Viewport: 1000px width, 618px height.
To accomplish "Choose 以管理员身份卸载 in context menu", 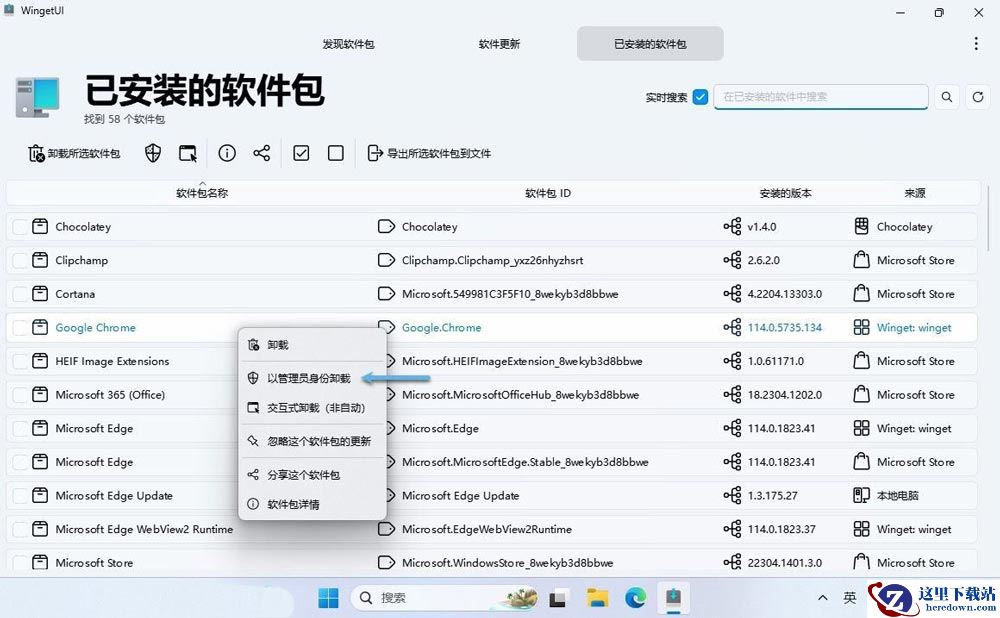I will pos(312,378).
